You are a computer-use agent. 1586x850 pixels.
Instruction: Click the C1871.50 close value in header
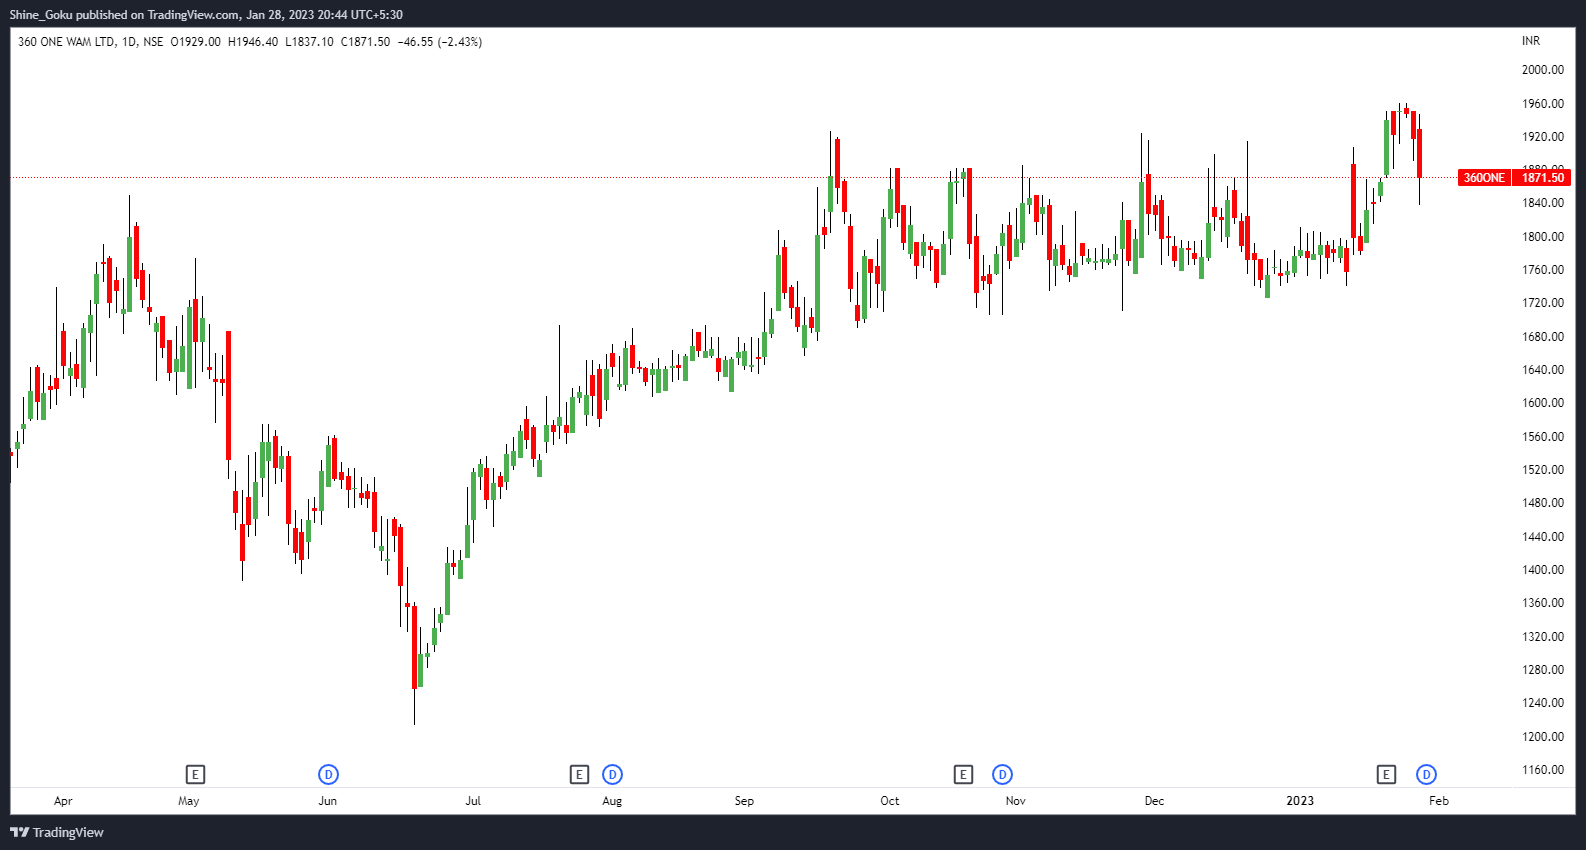[x=366, y=42]
